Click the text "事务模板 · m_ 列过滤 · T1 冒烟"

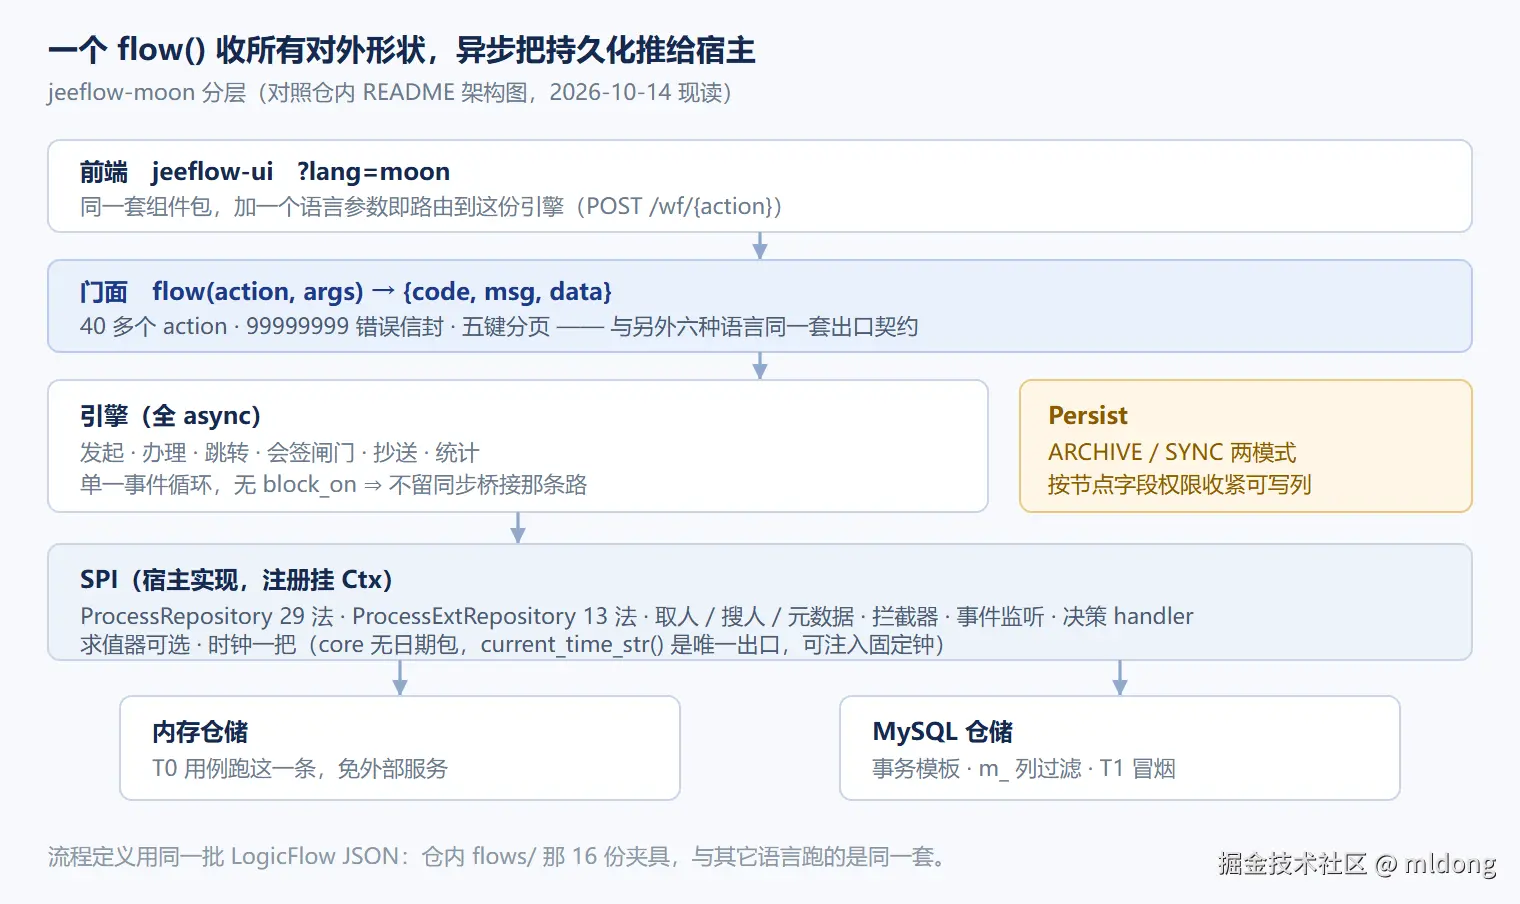click(1024, 769)
